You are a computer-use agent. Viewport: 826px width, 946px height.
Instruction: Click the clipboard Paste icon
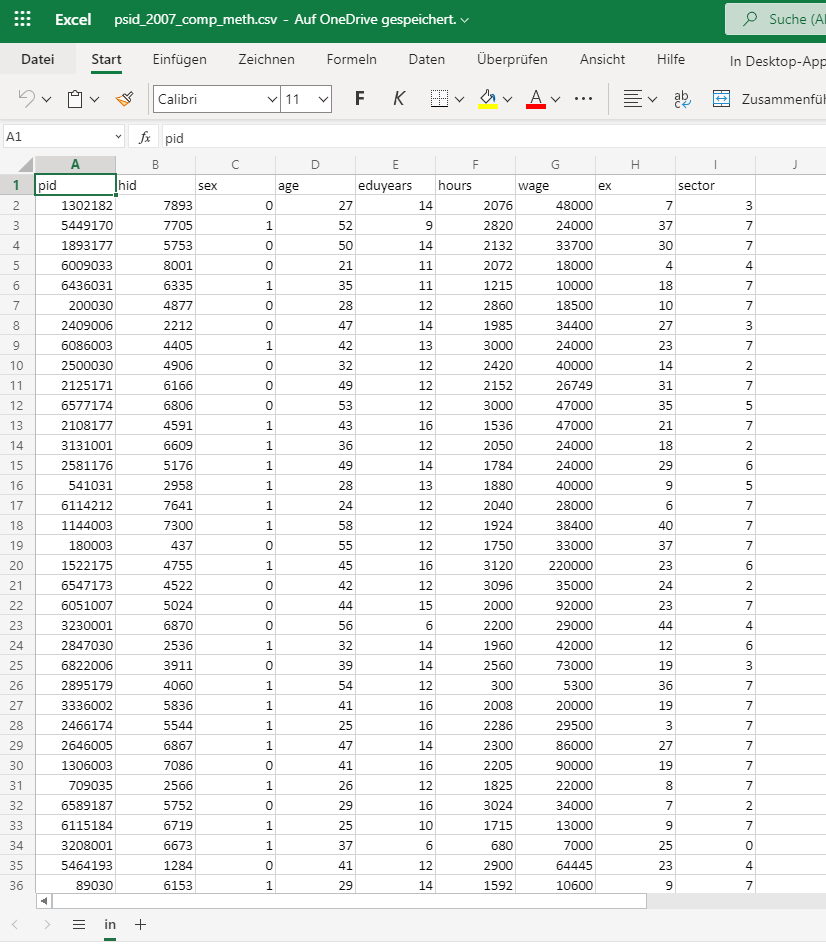click(x=74, y=99)
